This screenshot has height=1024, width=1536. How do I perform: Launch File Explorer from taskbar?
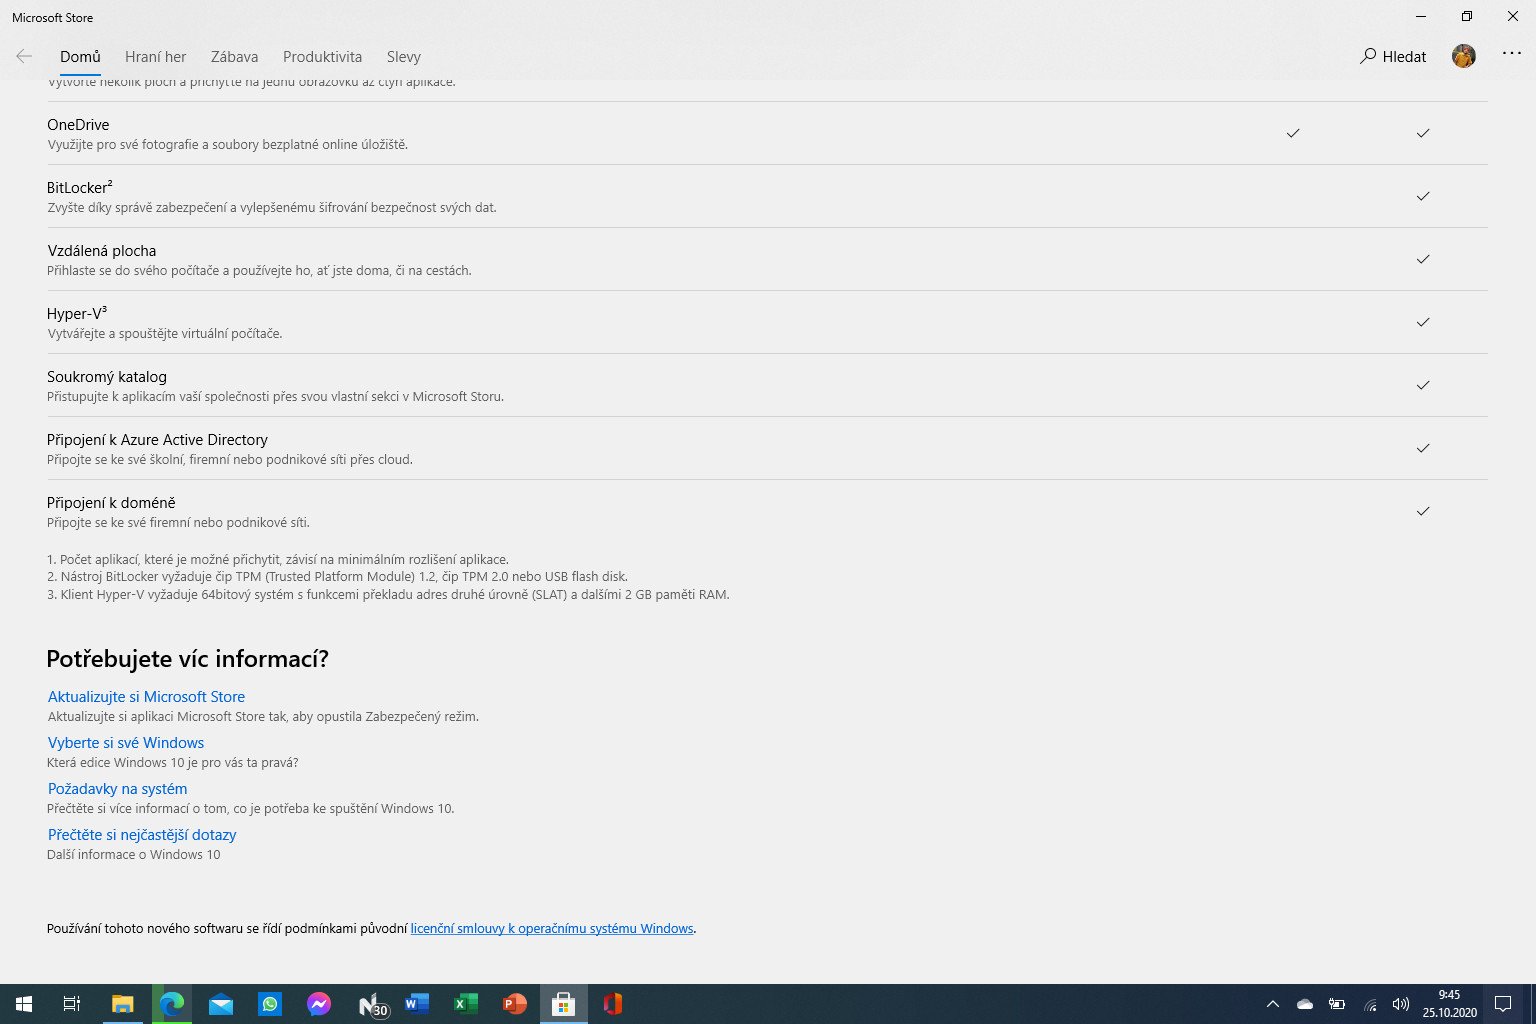pyautogui.click(x=122, y=1004)
